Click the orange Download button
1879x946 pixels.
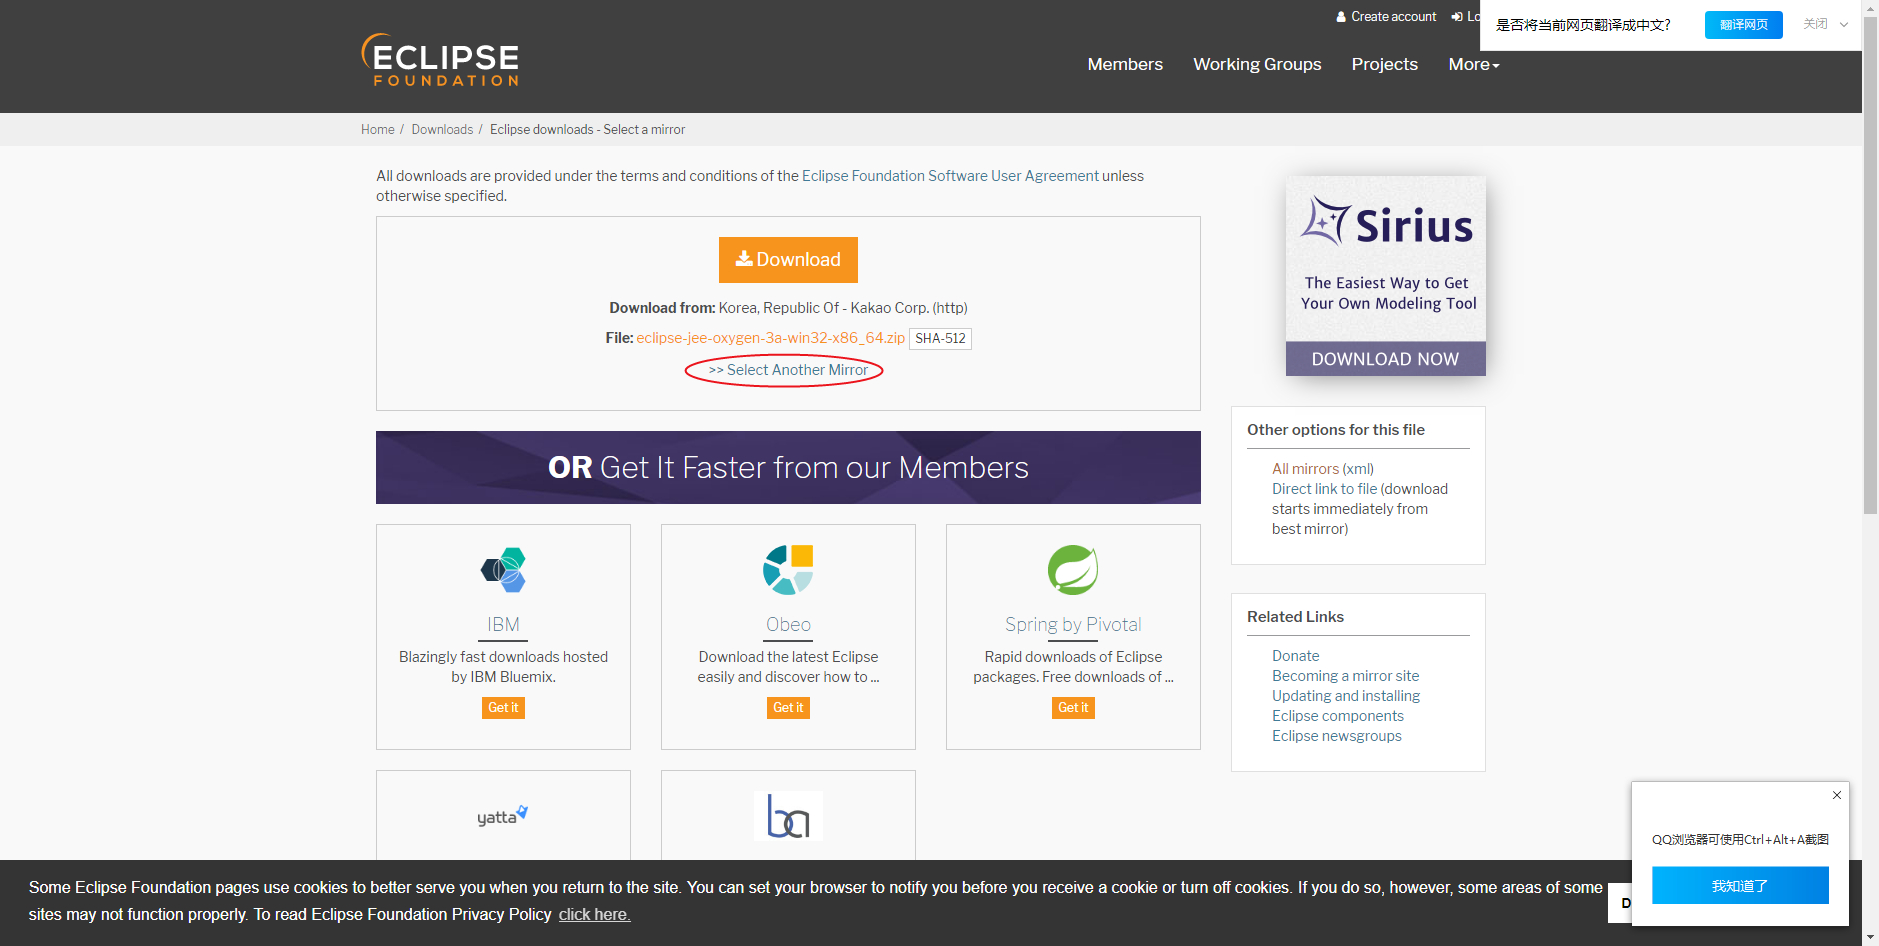[788, 260]
